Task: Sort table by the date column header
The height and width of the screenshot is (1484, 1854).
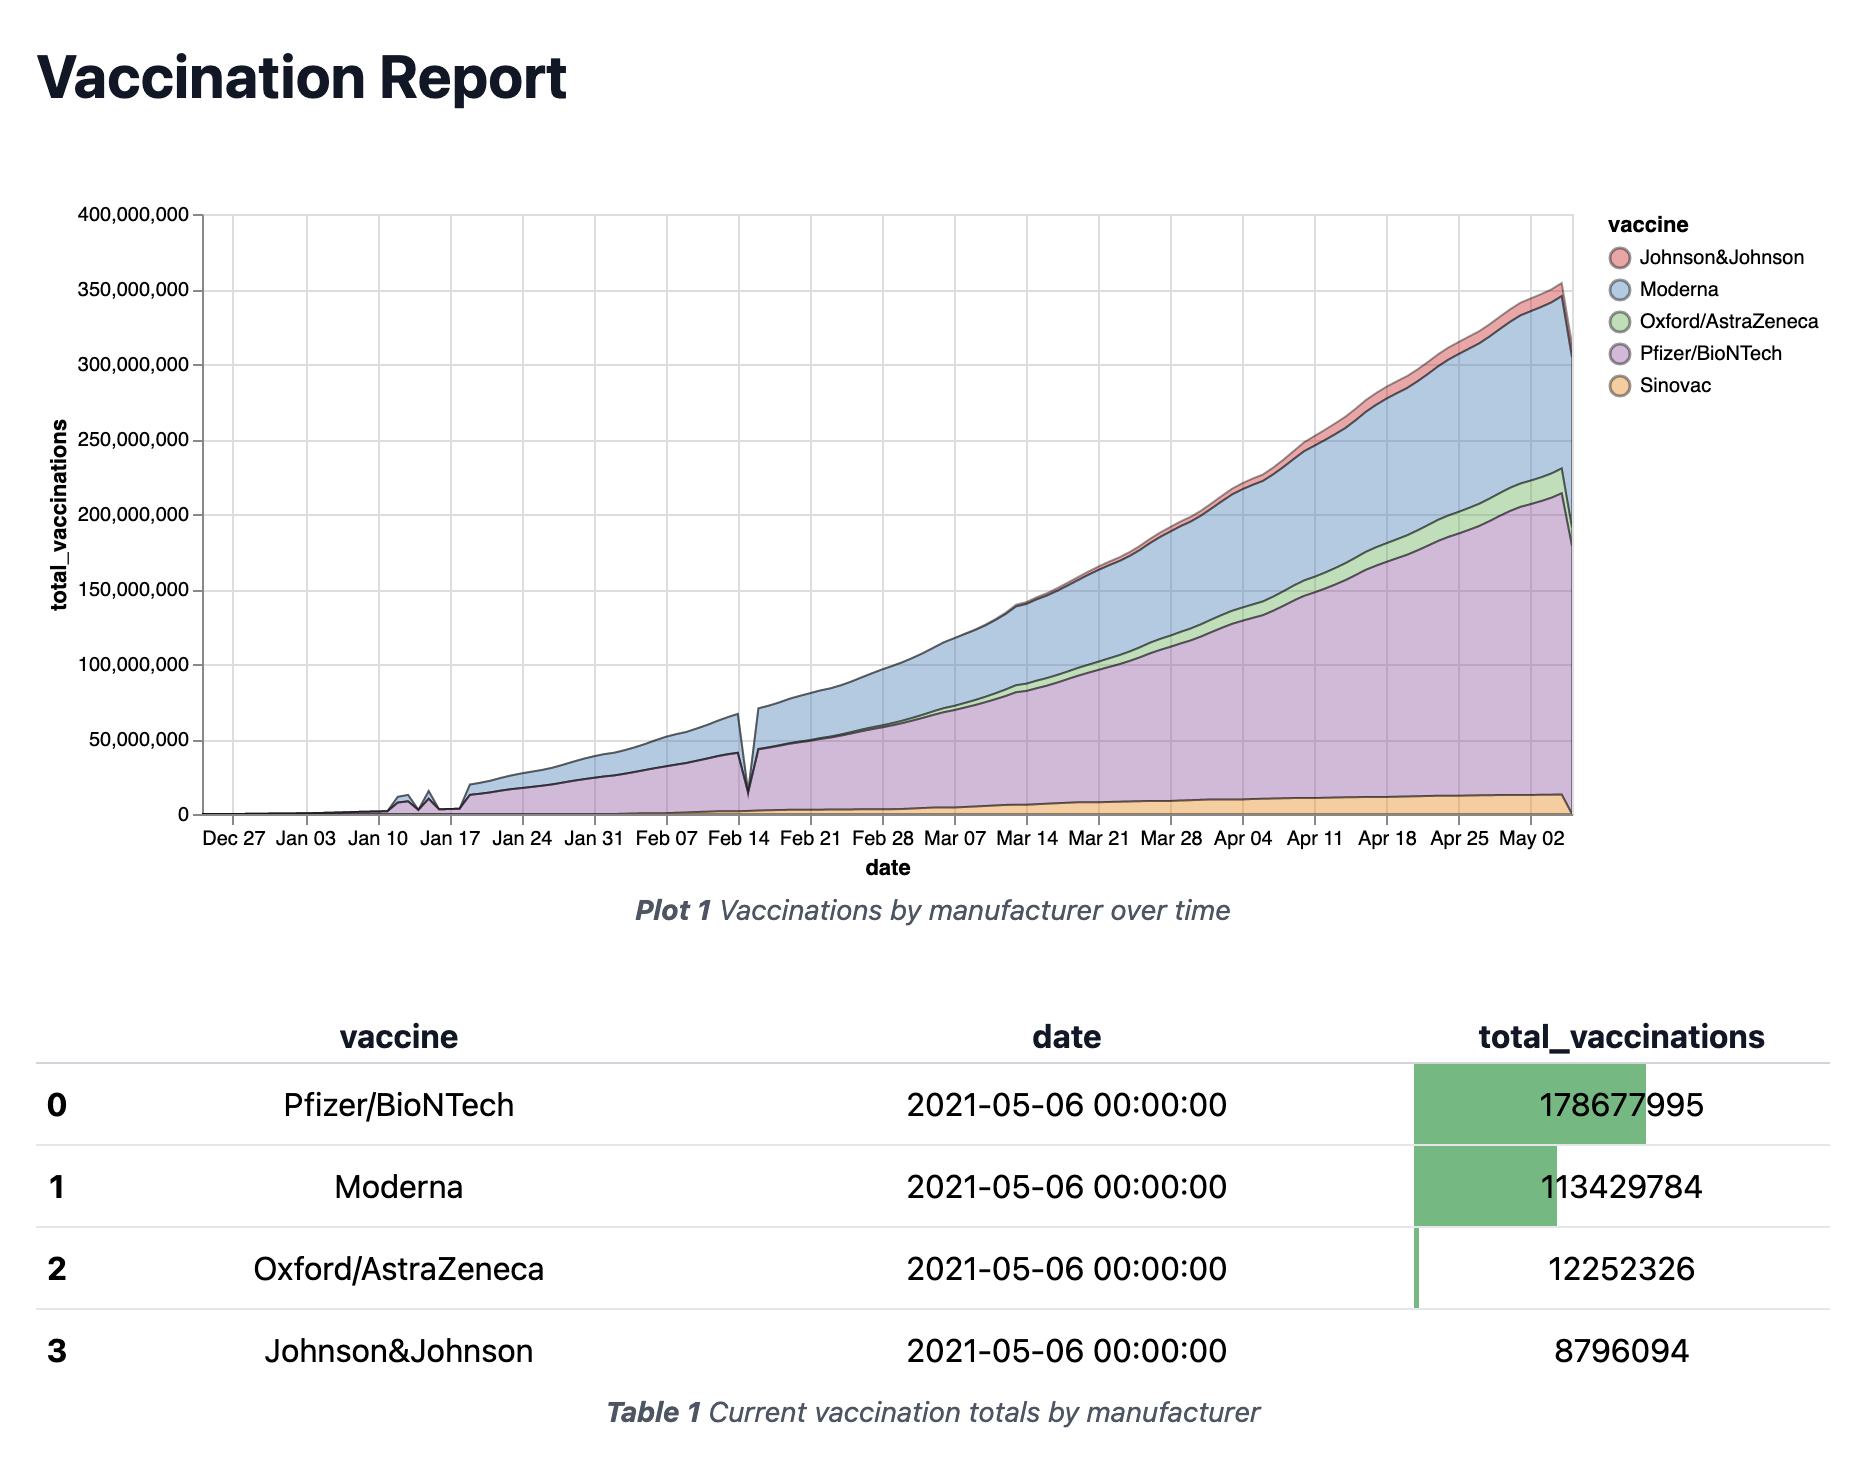Action: click(1066, 1037)
